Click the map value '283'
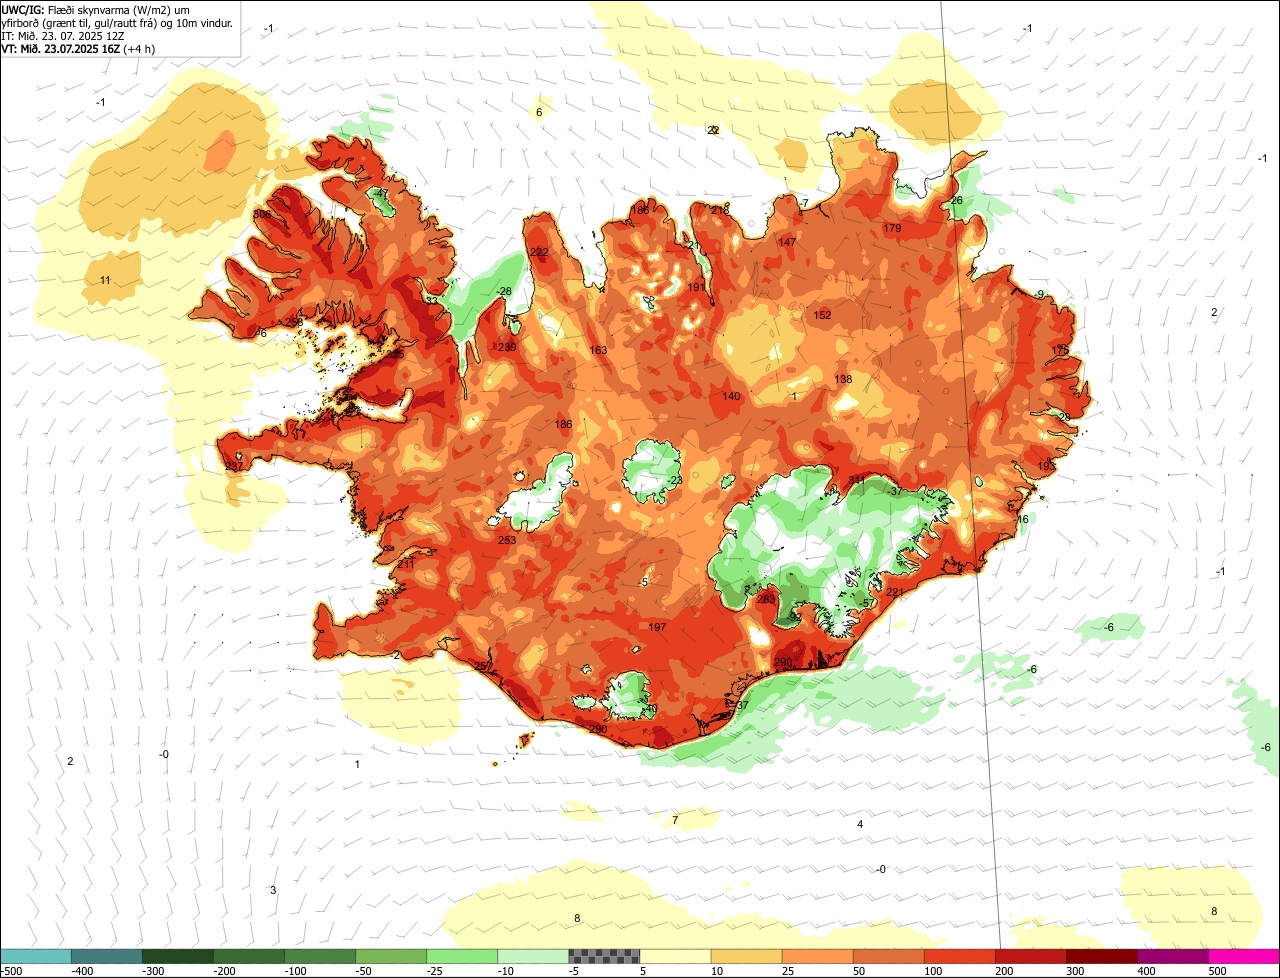Screen dimensions: 1280x978 coord(766,599)
